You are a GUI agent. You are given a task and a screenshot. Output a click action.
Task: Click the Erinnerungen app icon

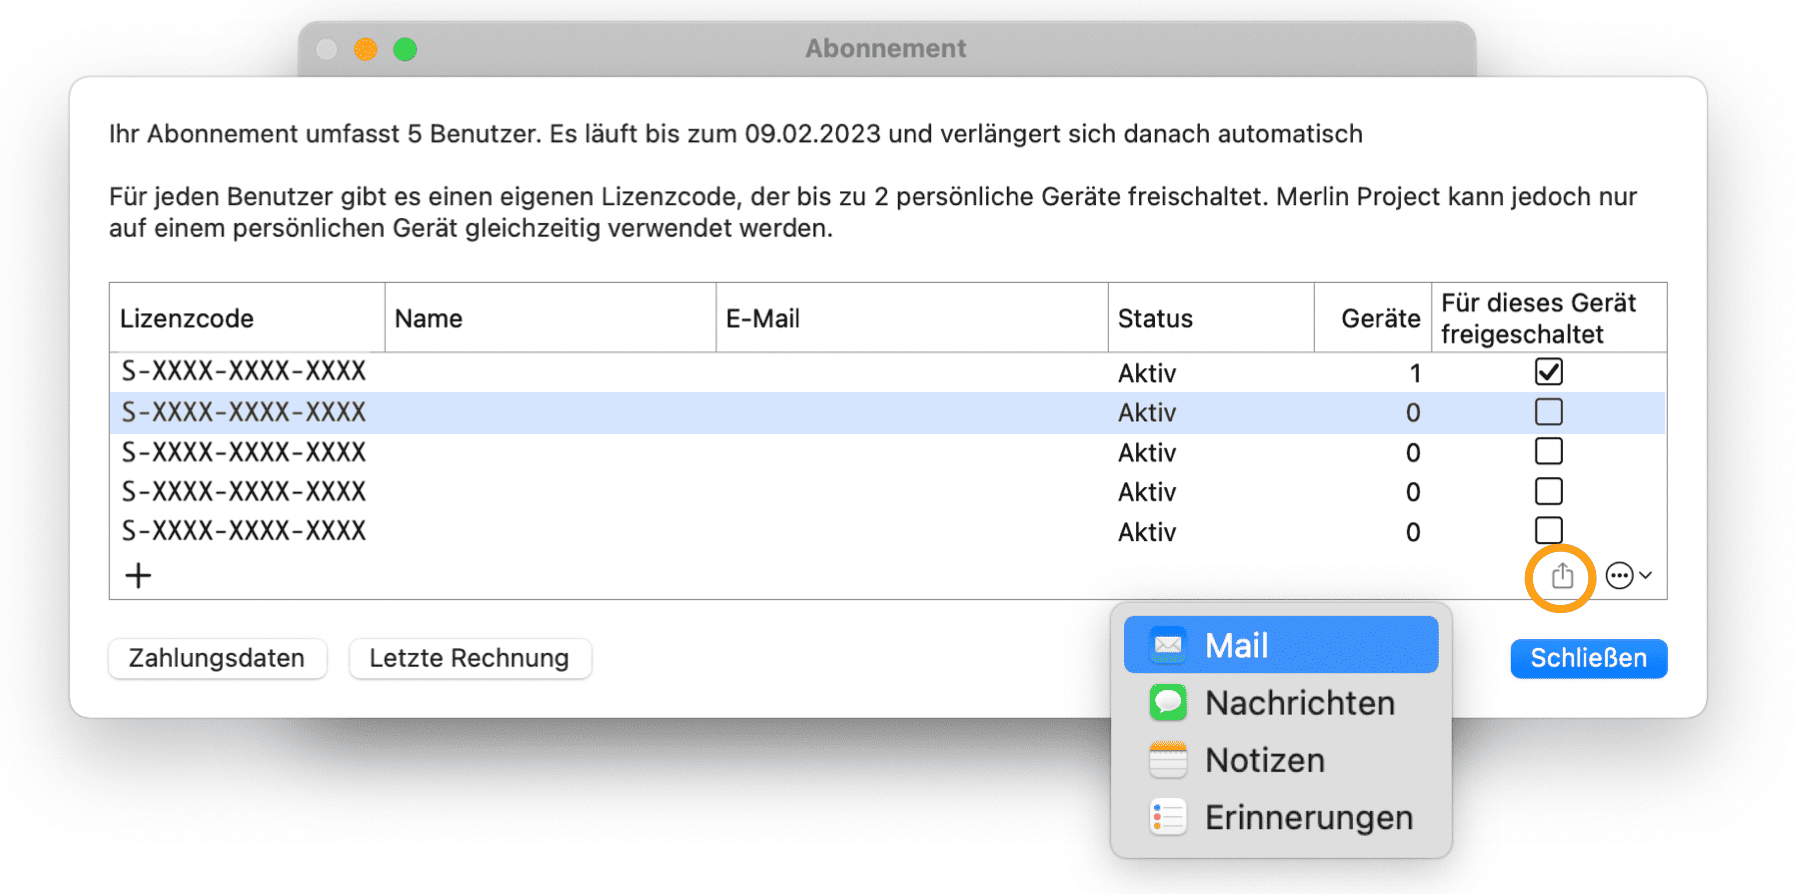1167,817
